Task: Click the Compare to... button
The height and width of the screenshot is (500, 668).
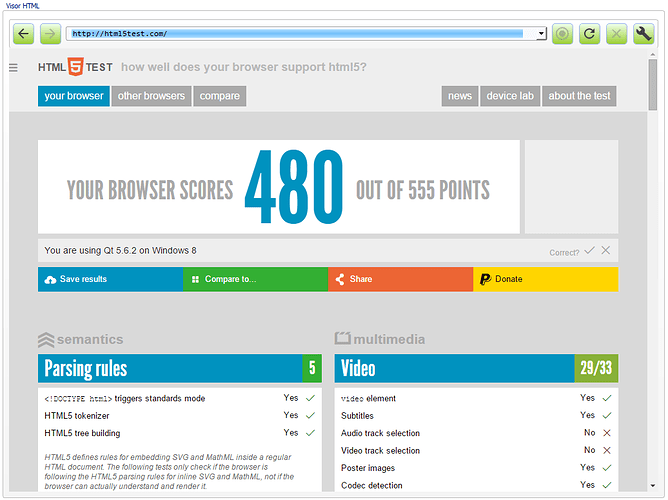Action: [x=256, y=279]
